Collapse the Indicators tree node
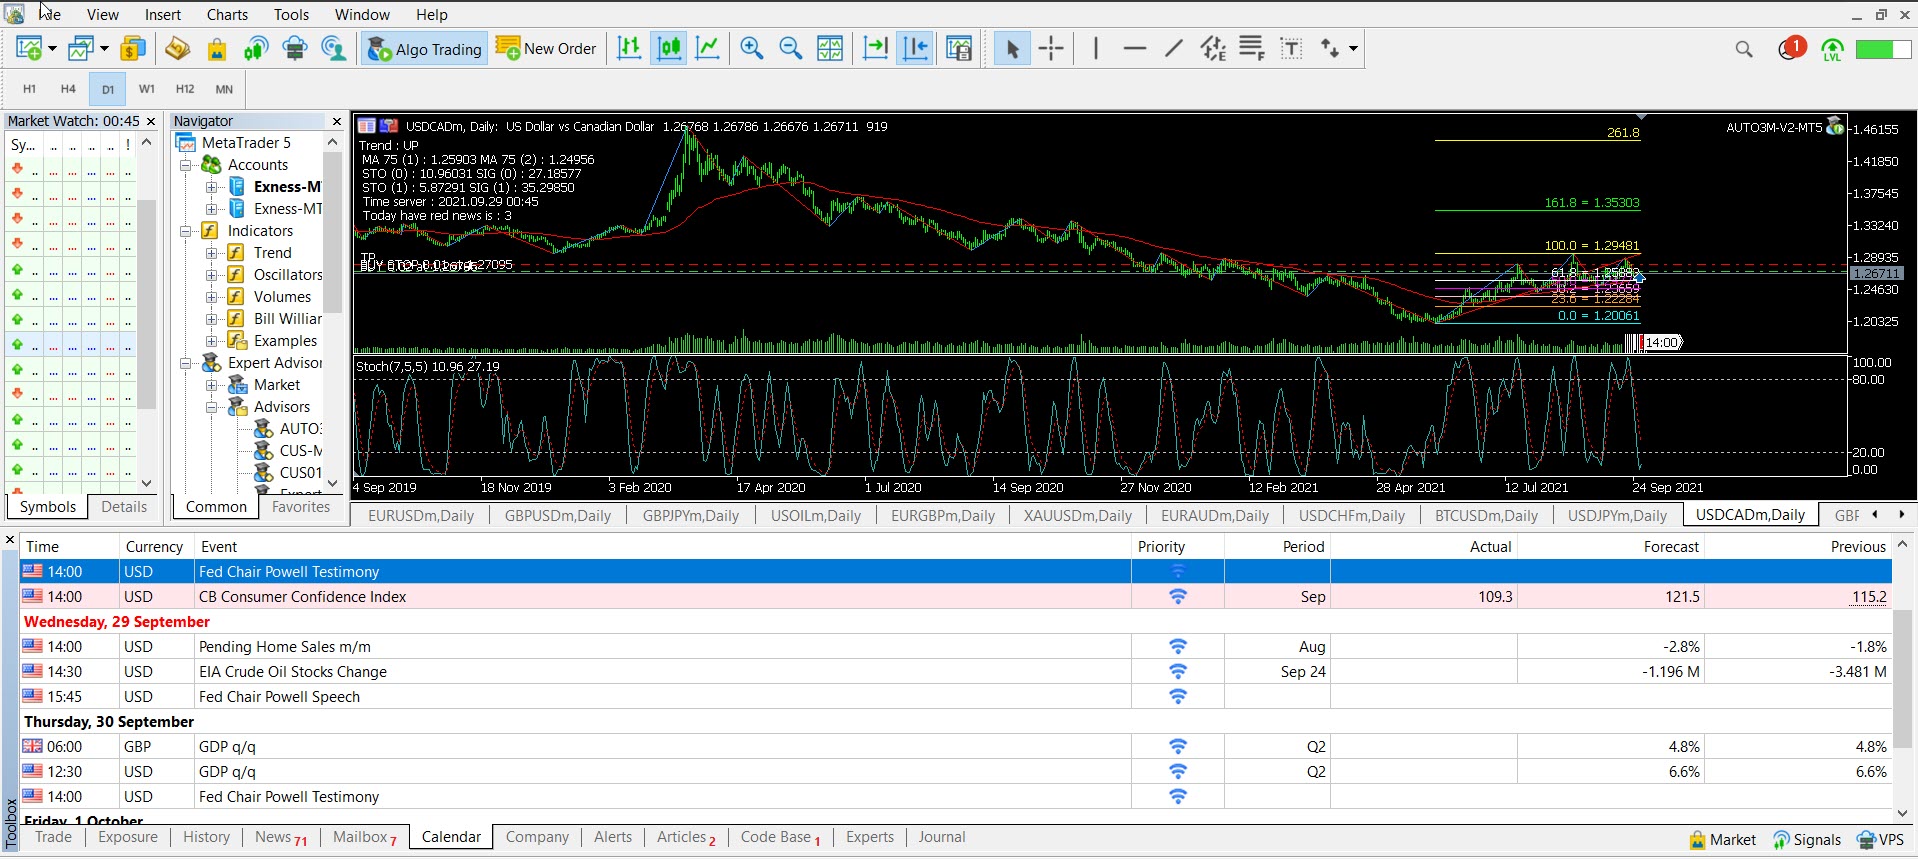The image size is (1918, 859). point(186,231)
